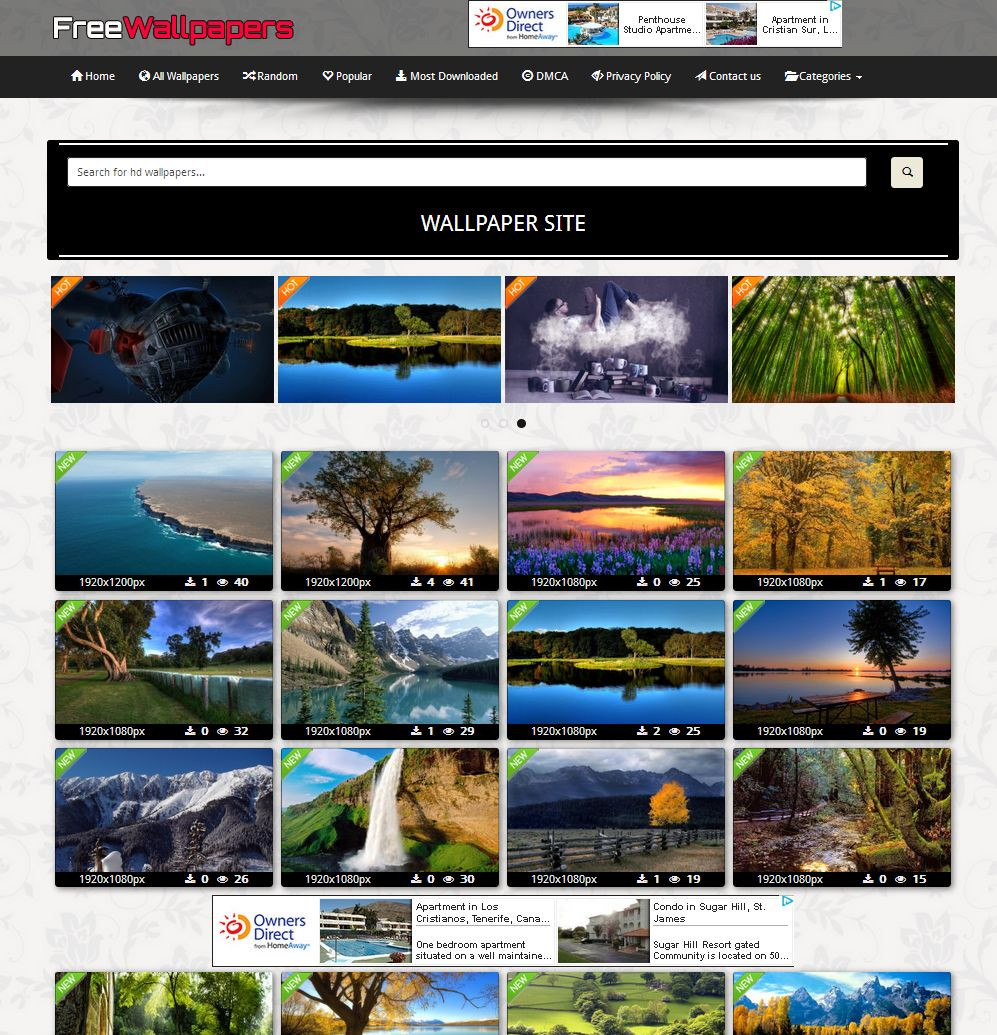
Task: Click the FreeWallpapers site logo
Action: (172, 28)
